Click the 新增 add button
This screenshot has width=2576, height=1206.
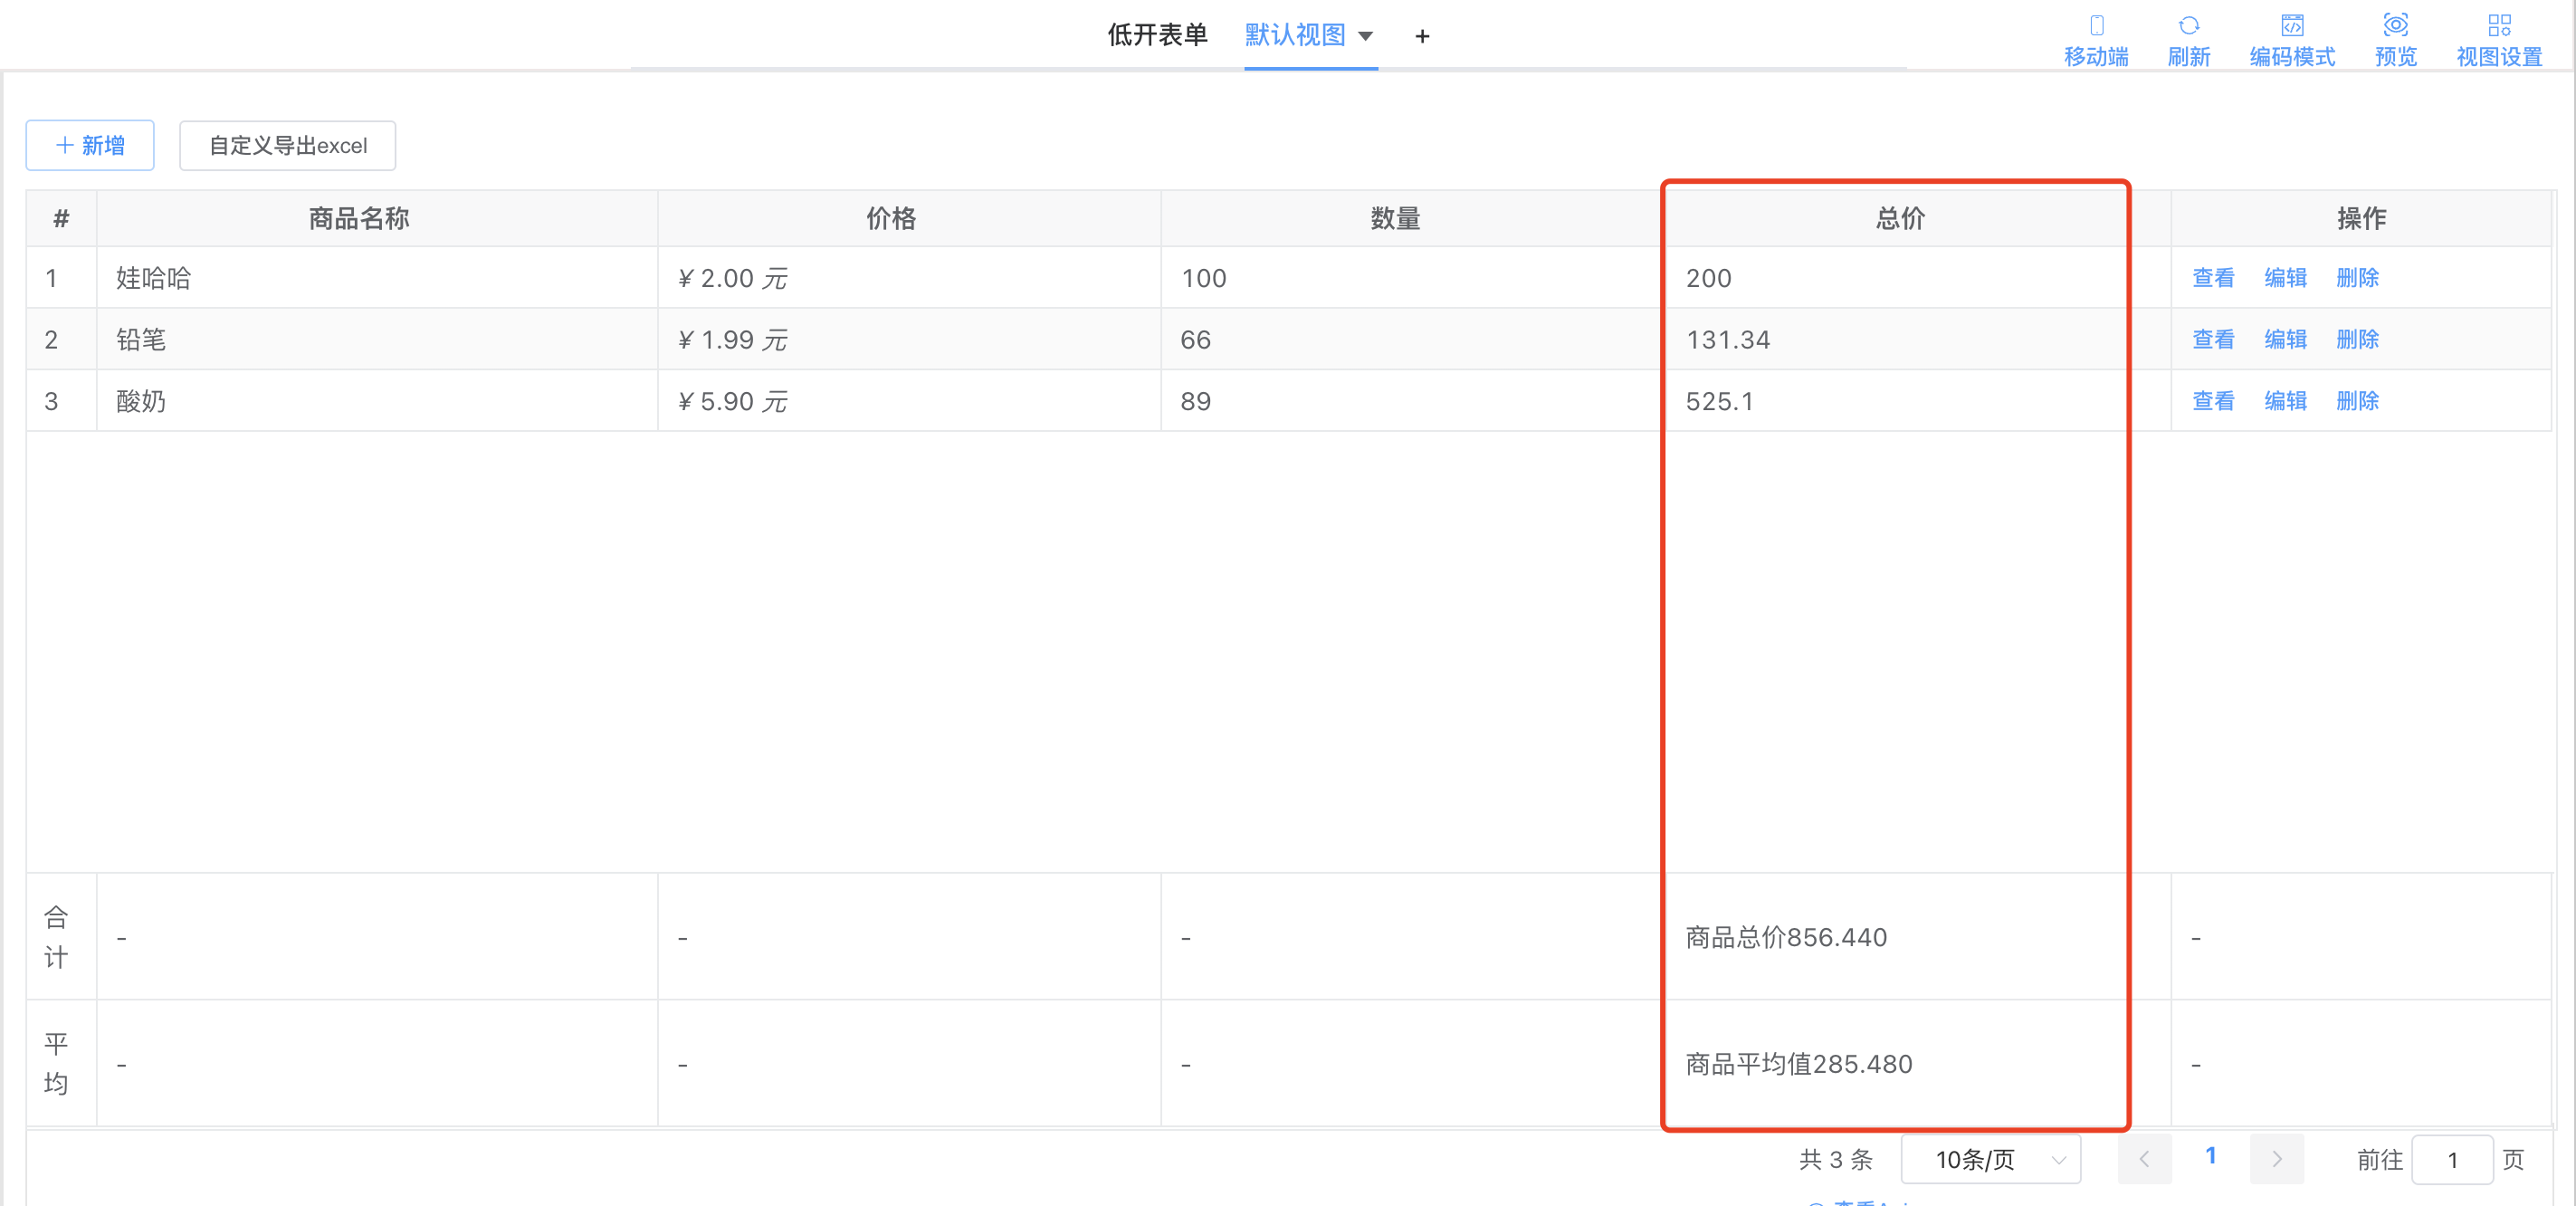point(90,145)
